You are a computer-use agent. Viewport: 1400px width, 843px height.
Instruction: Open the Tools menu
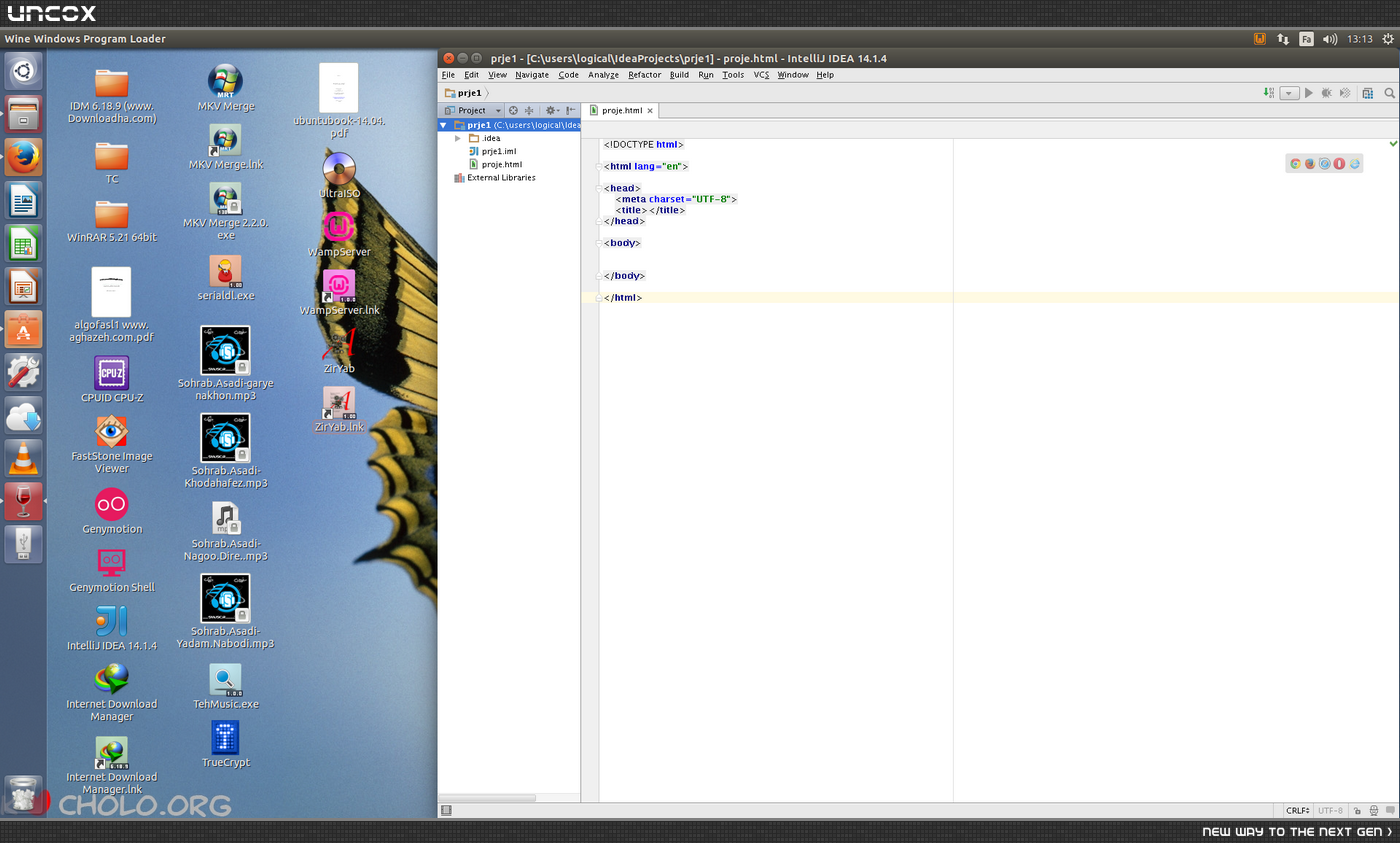733,75
